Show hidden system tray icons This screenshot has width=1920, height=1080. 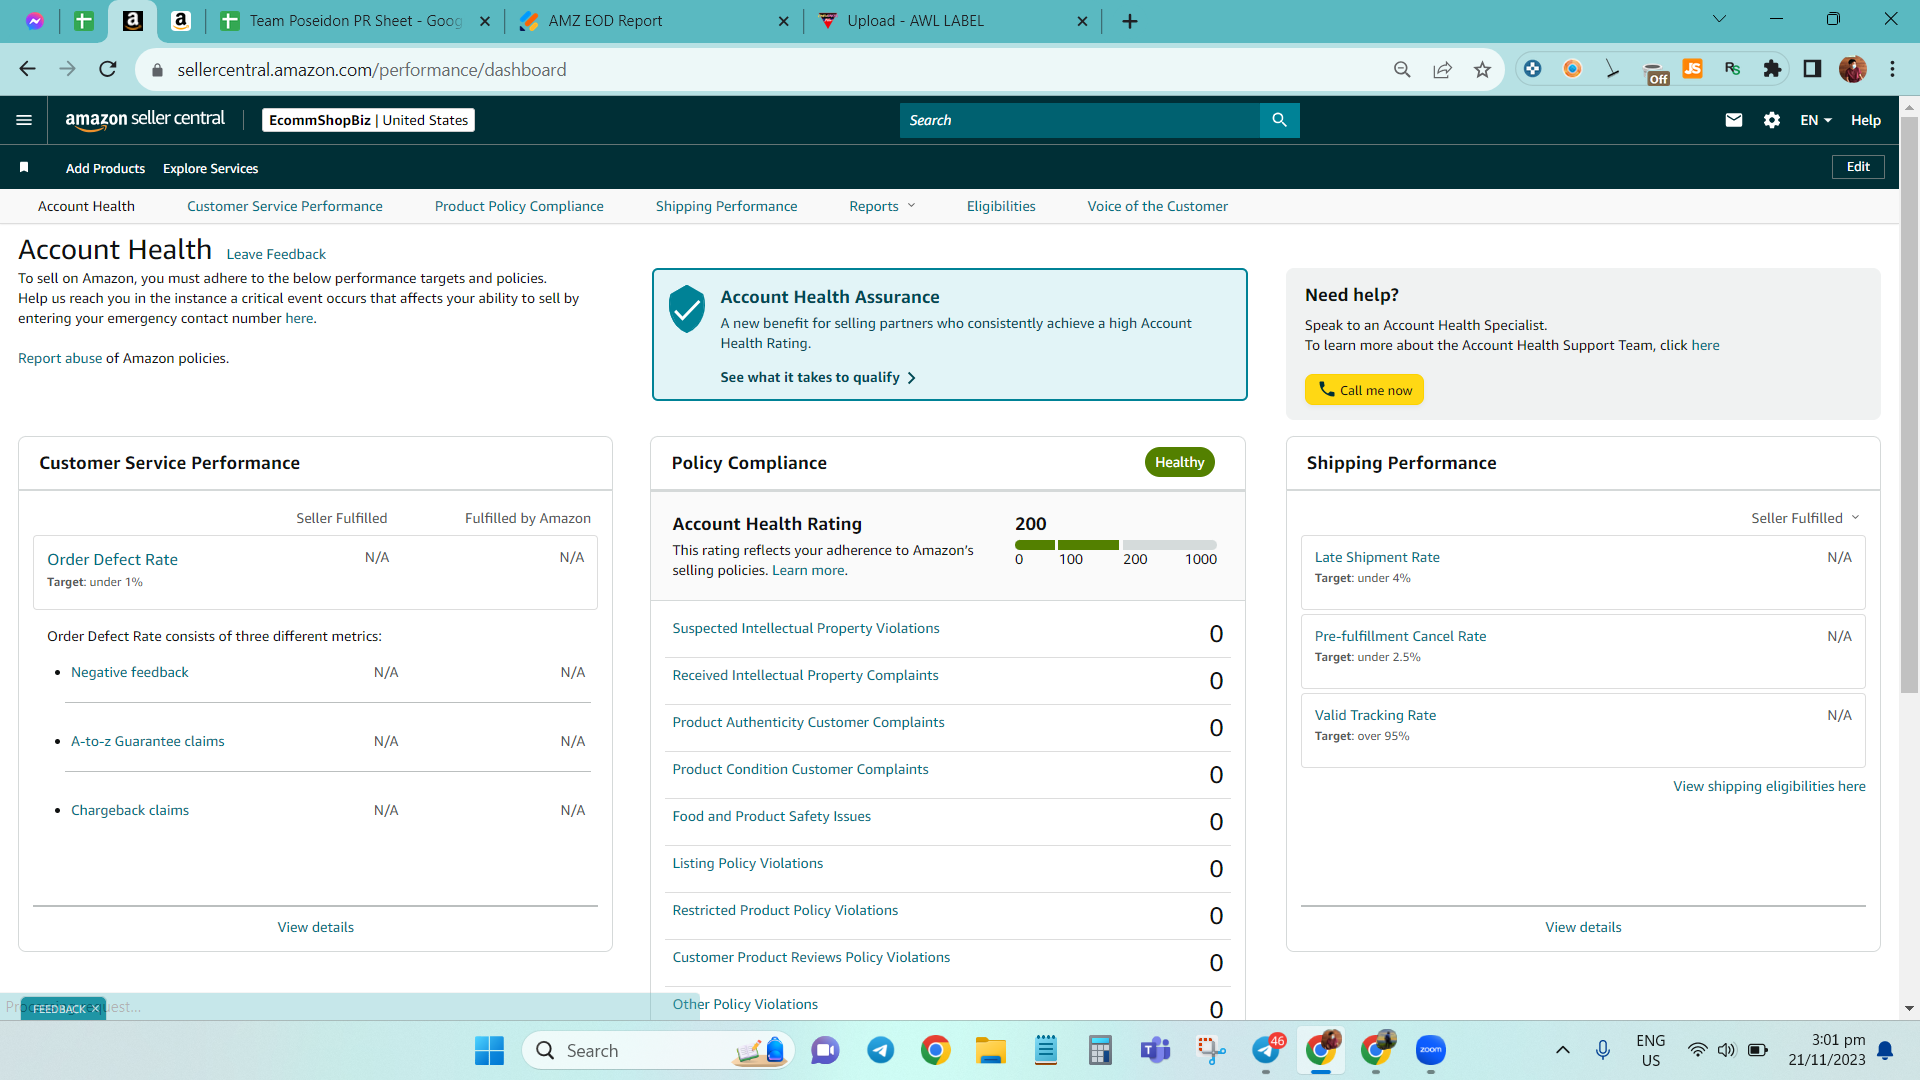(x=1563, y=1050)
